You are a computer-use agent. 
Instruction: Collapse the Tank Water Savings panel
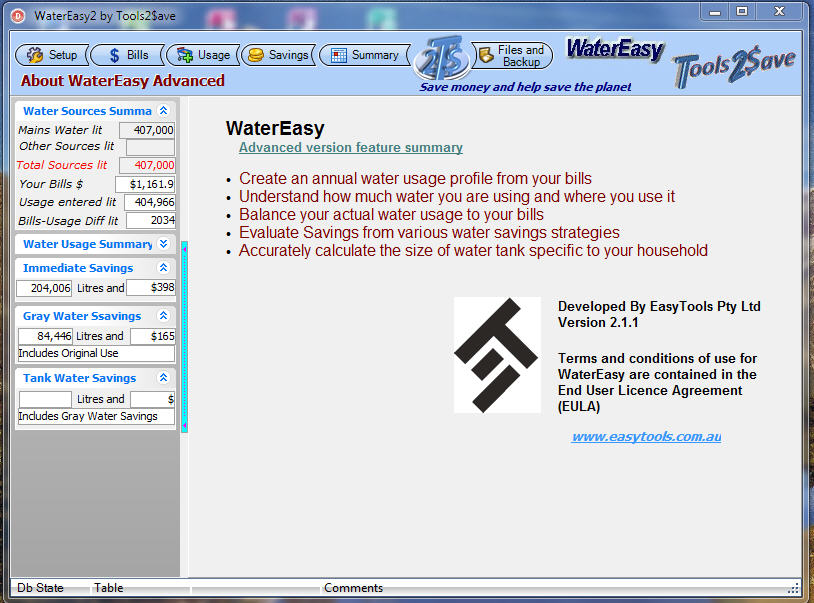(x=163, y=378)
